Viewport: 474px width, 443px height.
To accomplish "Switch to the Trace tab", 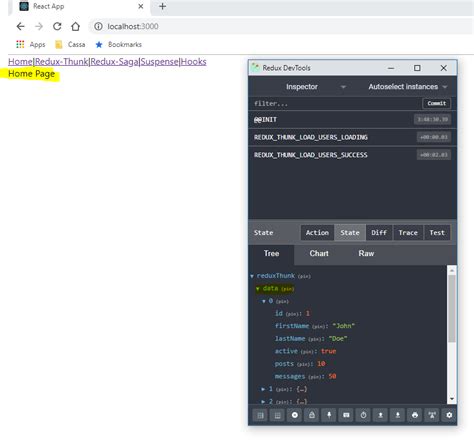I will tap(408, 233).
